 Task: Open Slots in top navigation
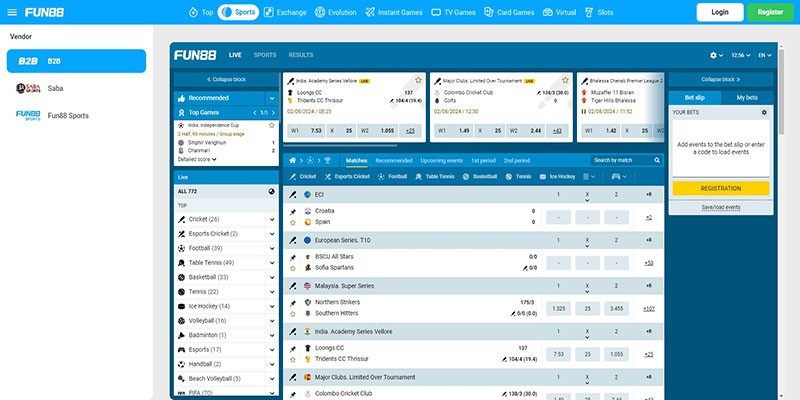599,12
